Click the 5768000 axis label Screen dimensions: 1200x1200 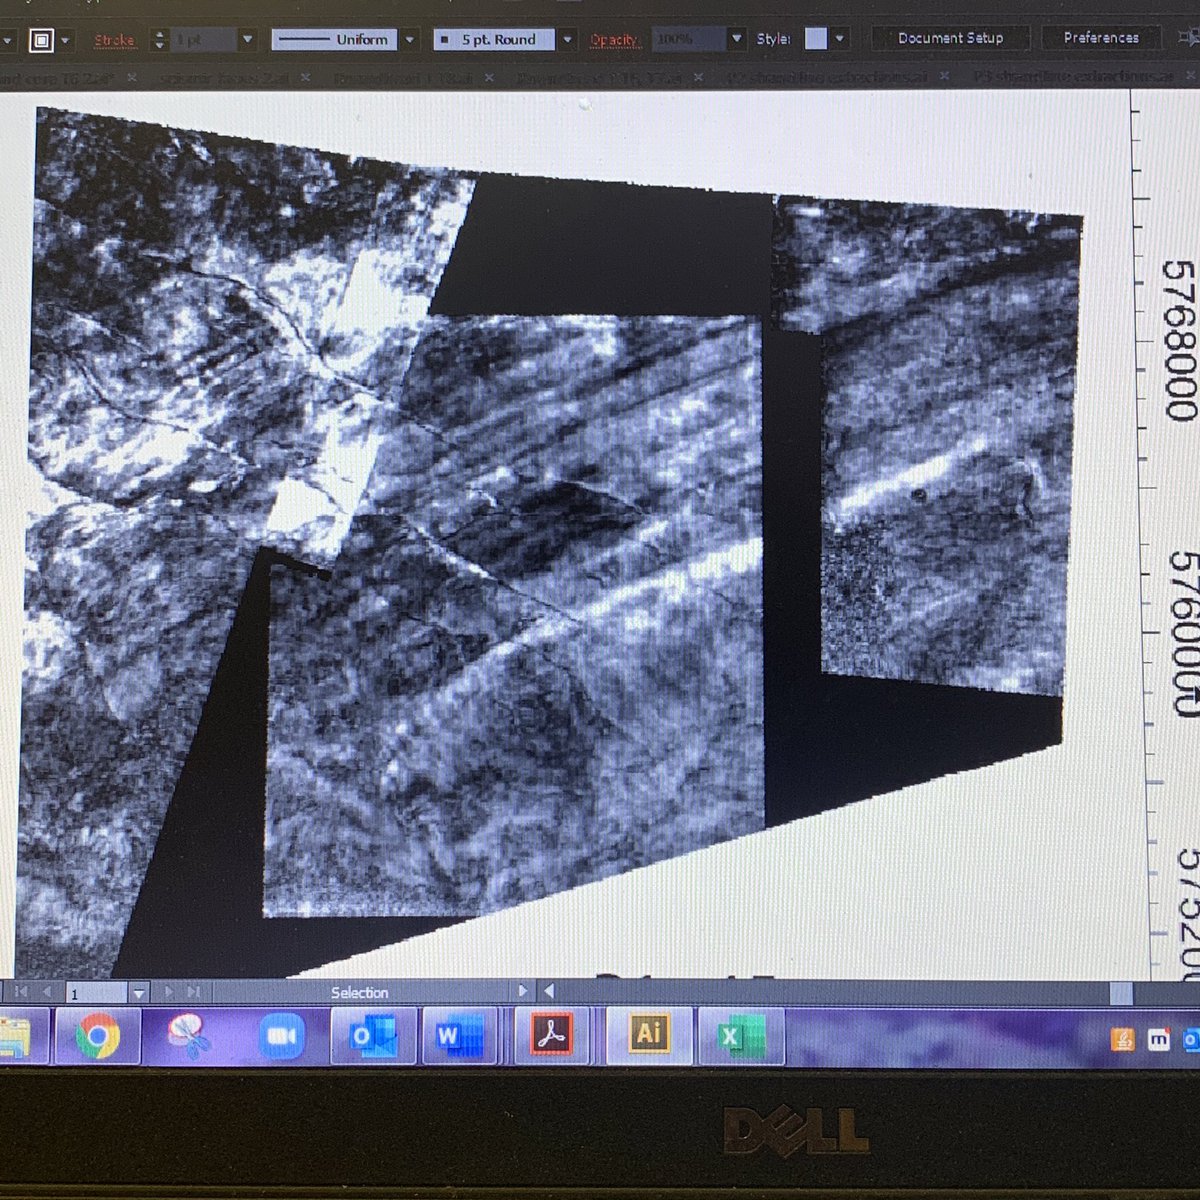tap(1180, 341)
